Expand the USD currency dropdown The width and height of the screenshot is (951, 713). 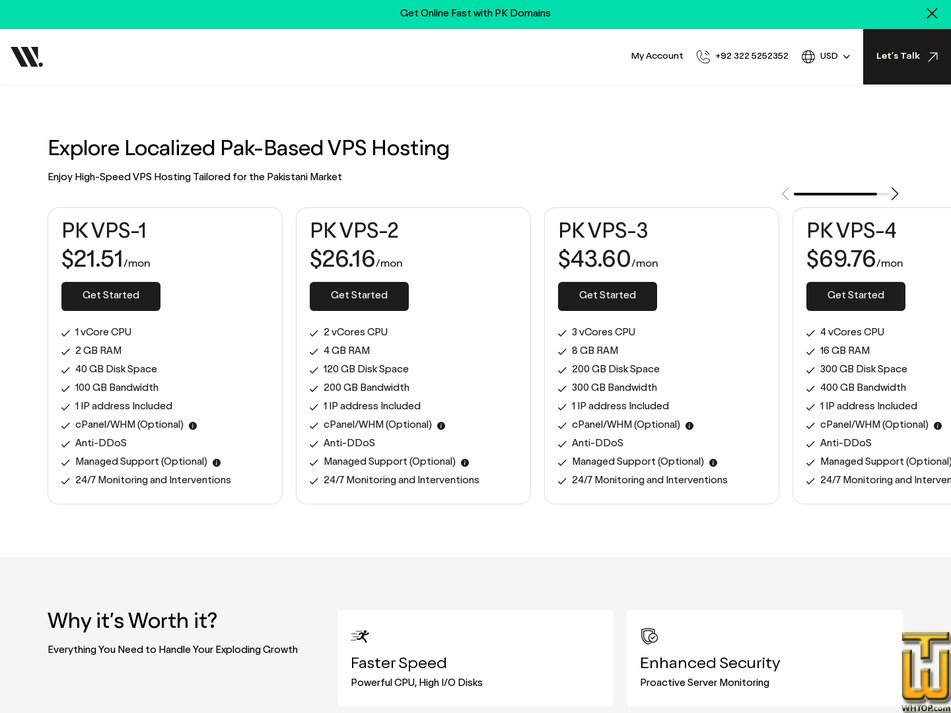tap(846, 56)
